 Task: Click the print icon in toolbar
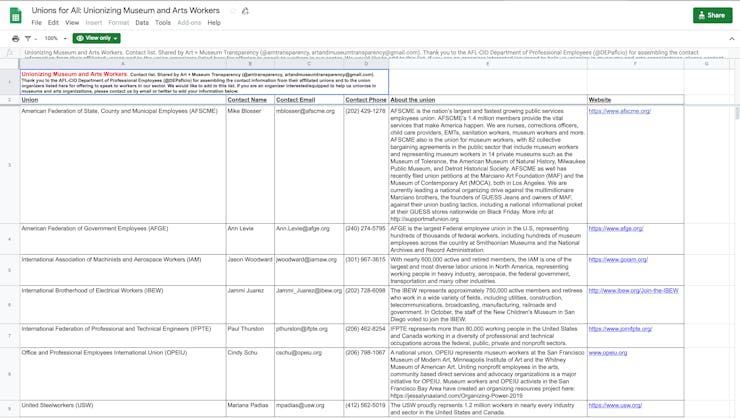(15, 39)
